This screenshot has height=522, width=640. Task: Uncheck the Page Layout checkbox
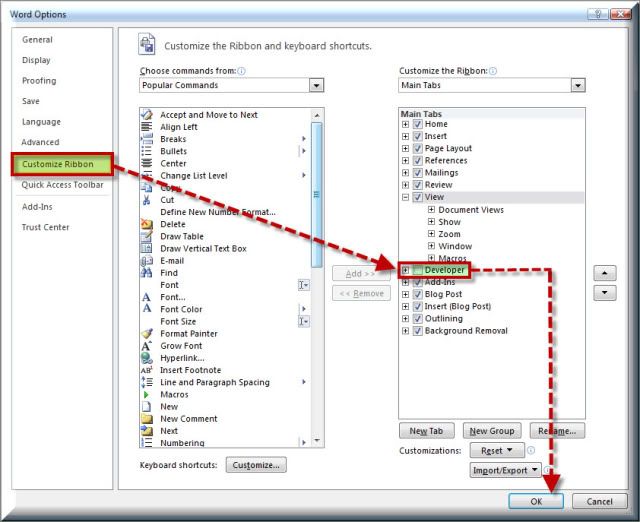click(417, 148)
